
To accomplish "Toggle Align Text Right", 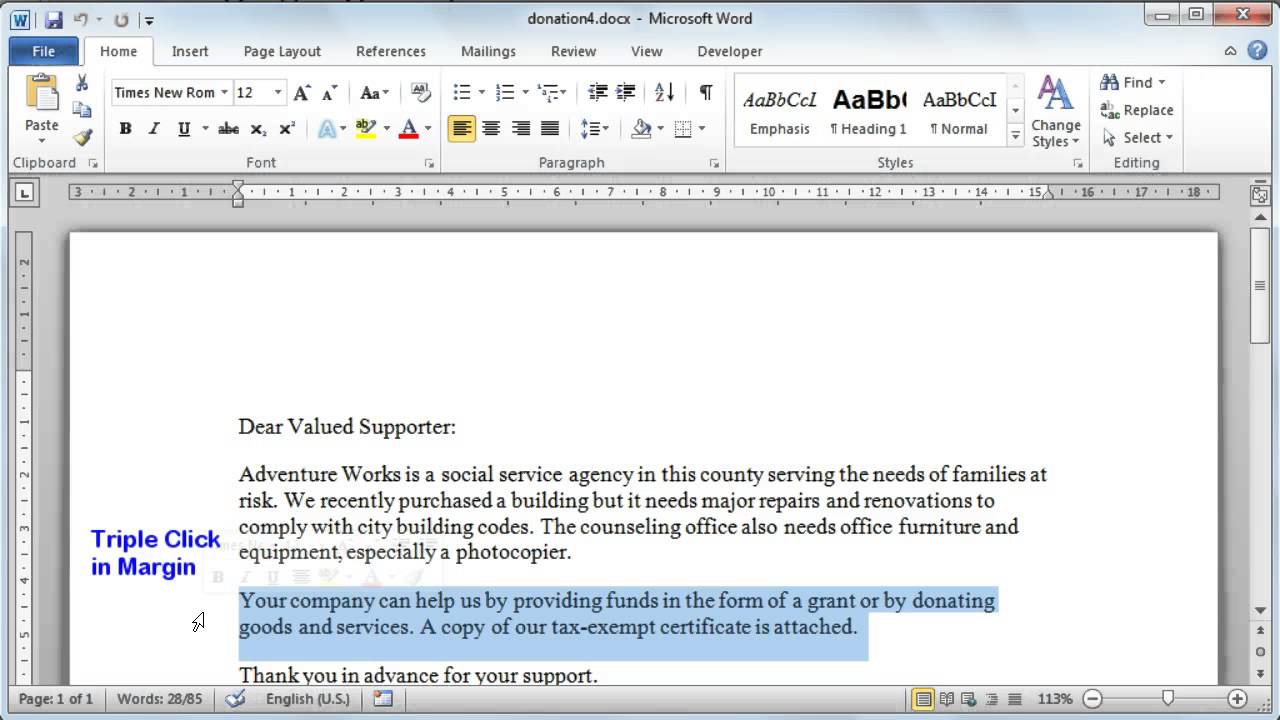I will pos(521,128).
